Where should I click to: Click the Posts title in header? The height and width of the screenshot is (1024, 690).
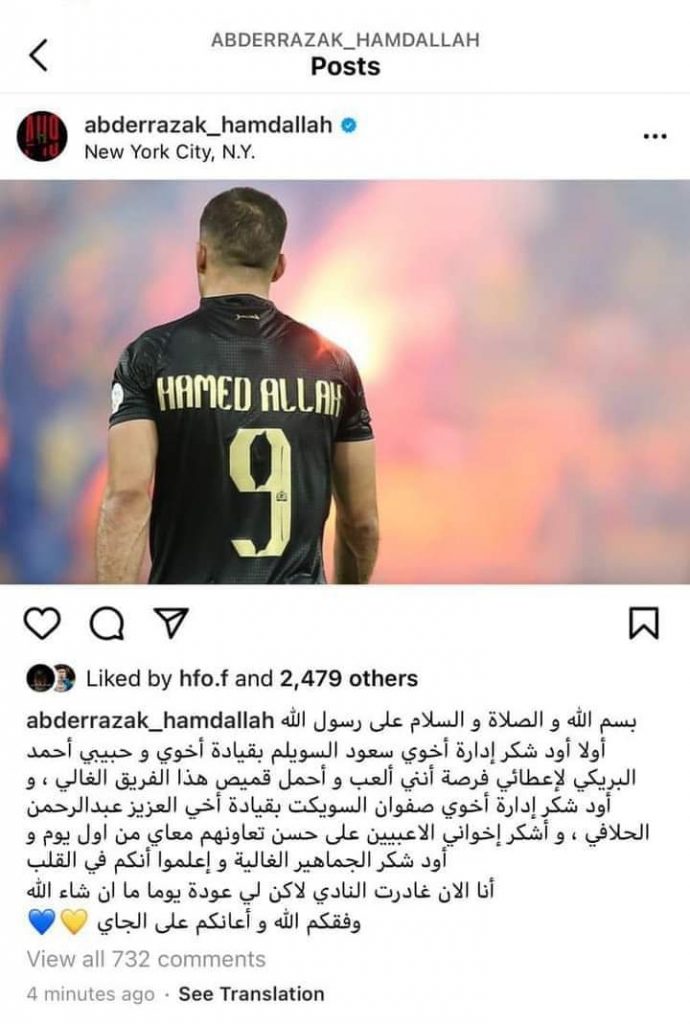(345, 67)
